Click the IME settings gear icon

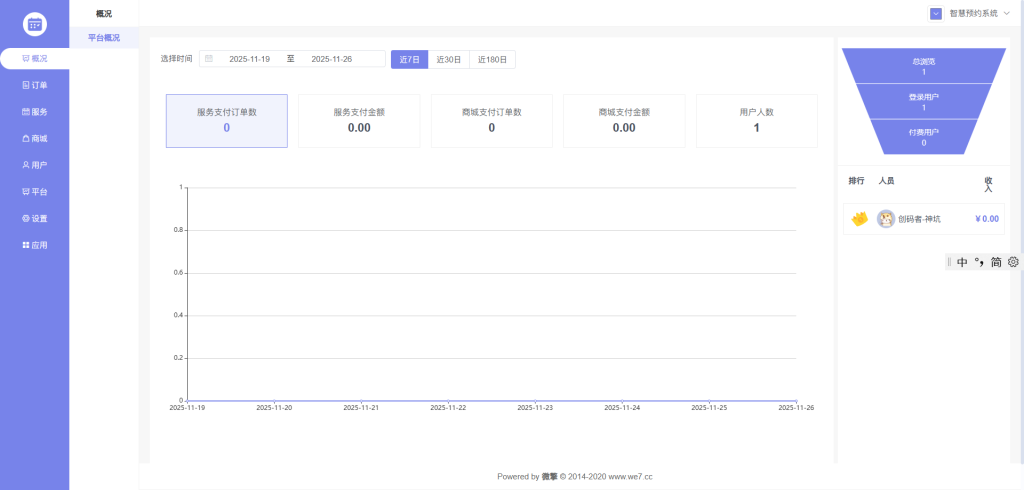click(x=1013, y=262)
